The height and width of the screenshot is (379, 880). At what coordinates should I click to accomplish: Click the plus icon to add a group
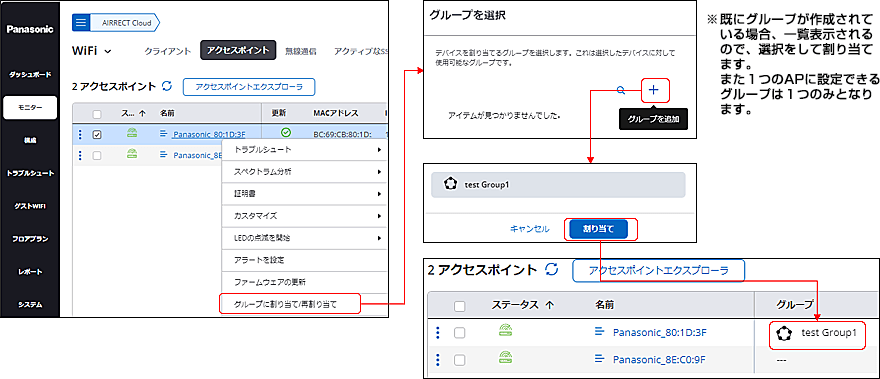coord(654,89)
